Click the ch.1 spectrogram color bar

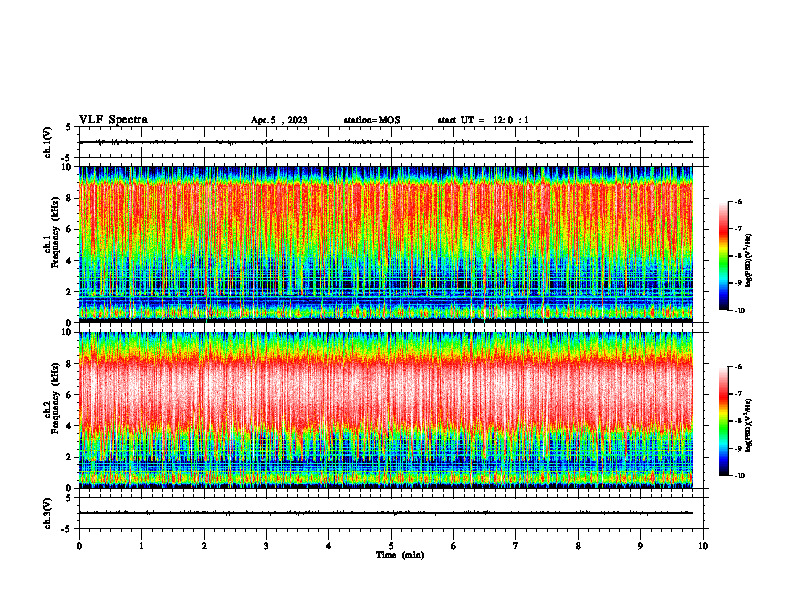tap(724, 256)
